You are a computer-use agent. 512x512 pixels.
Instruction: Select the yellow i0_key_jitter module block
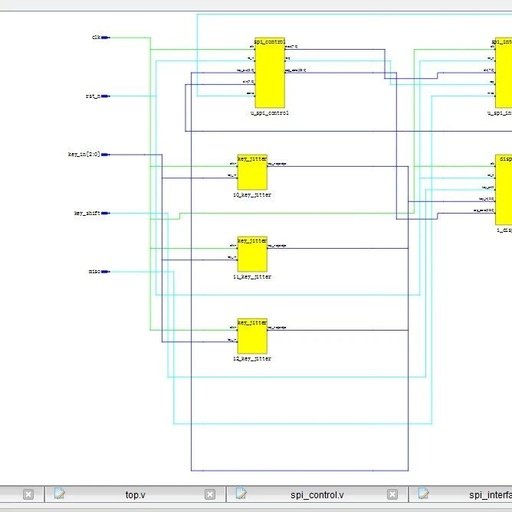252,172
